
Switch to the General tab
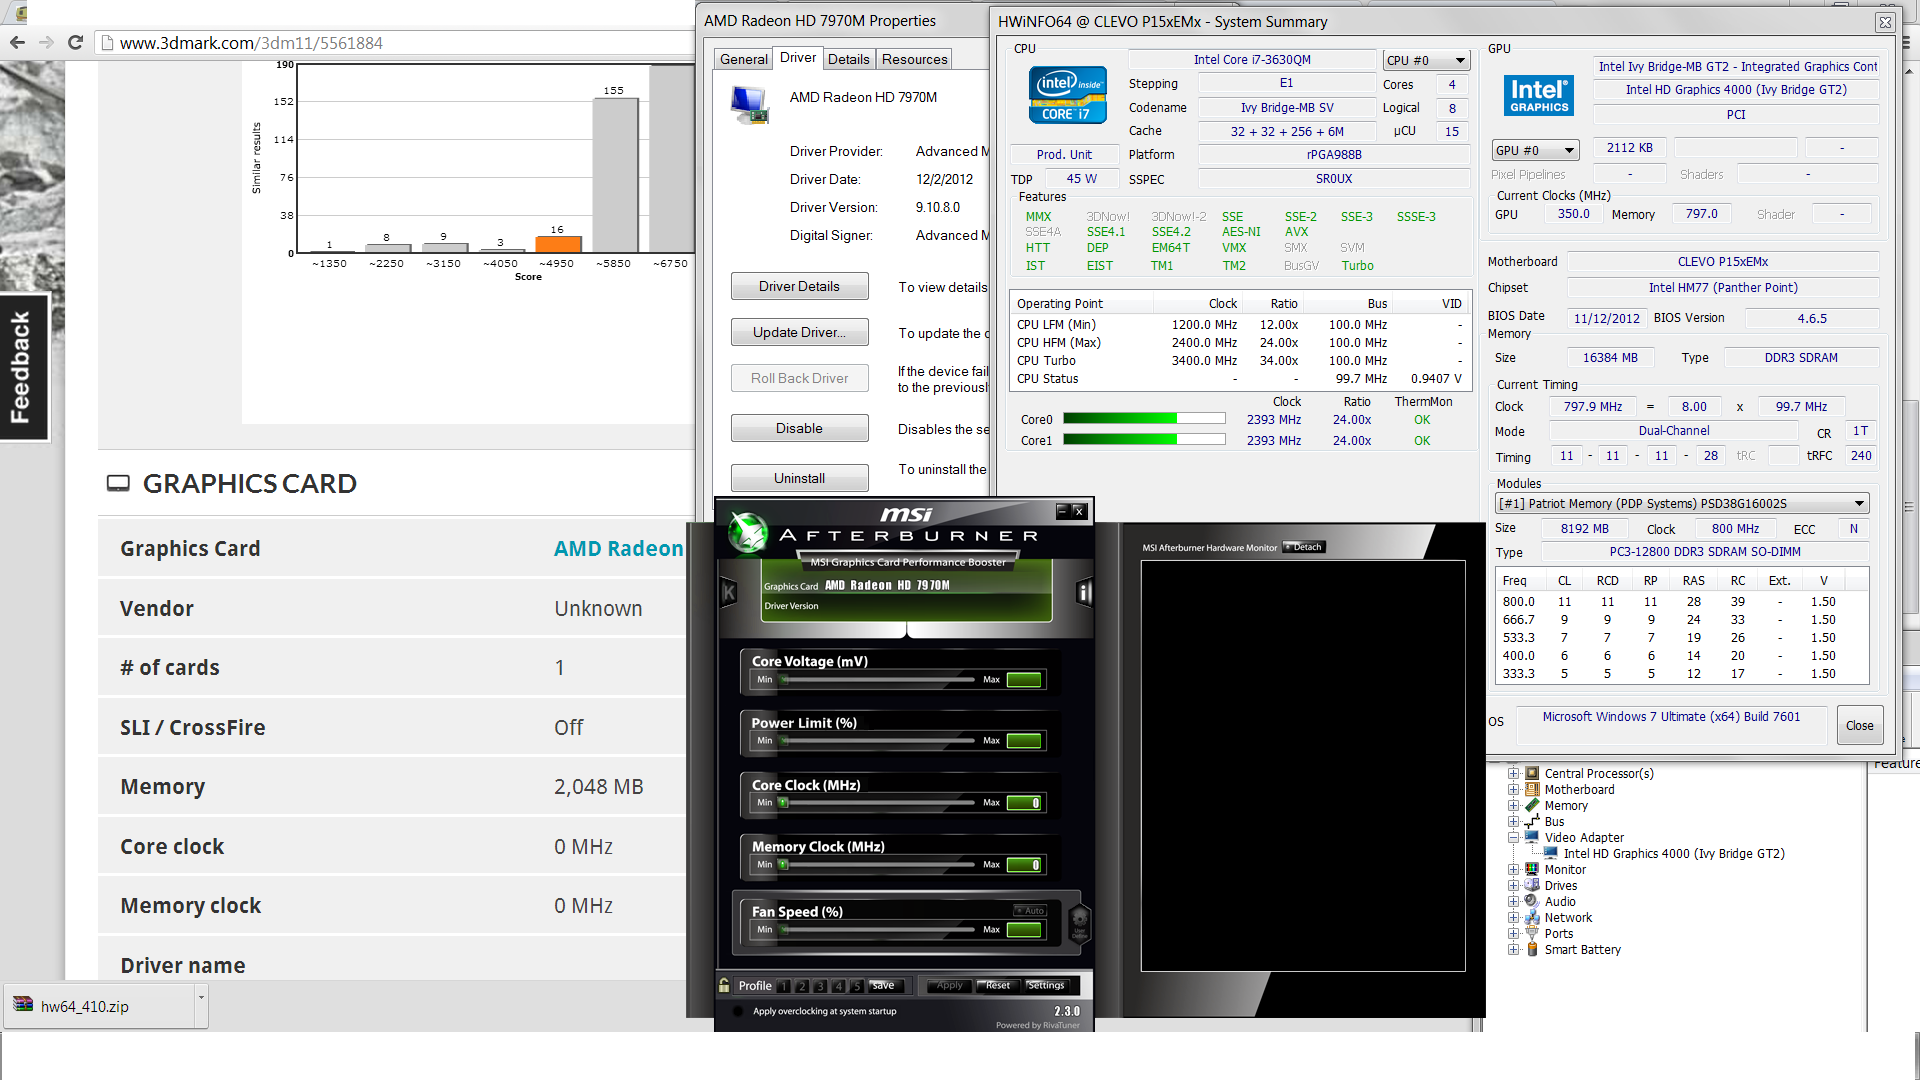coord(744,59)
